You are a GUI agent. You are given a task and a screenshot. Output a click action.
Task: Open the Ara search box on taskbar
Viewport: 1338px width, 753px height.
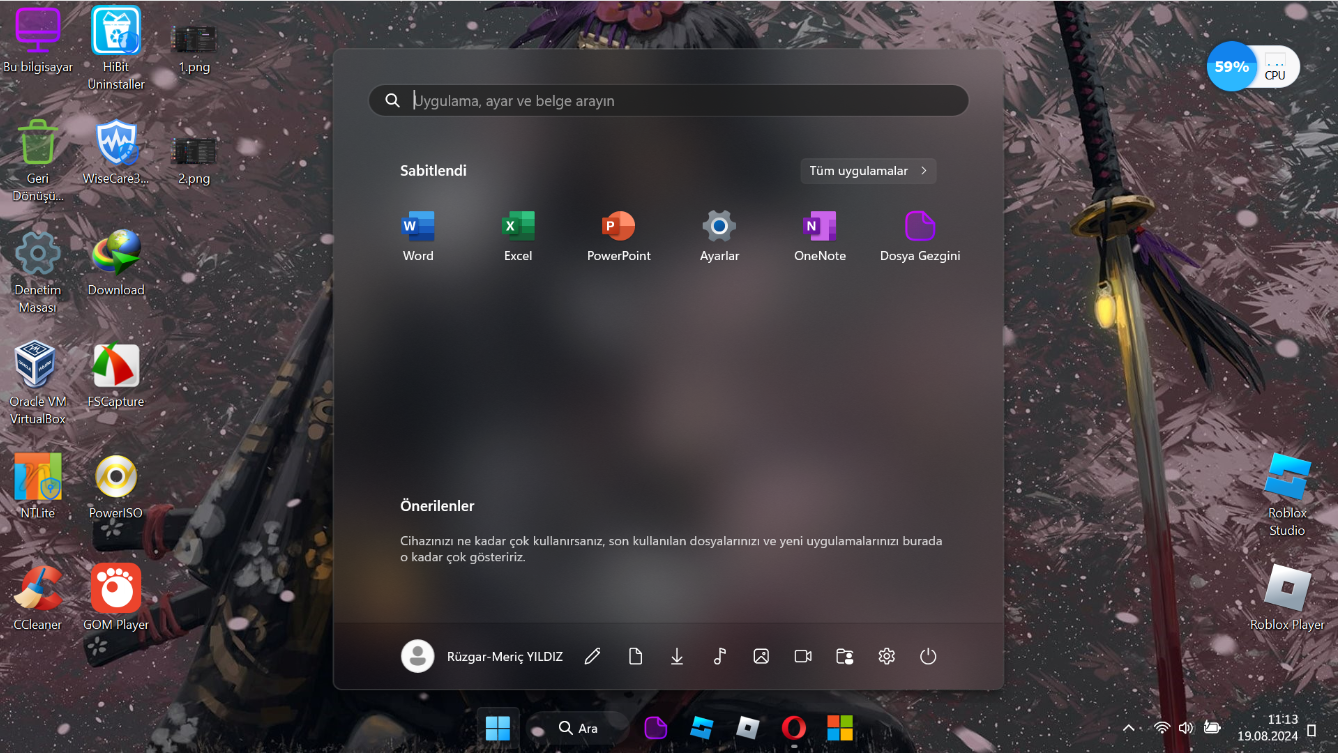click(x=579, y=728)
